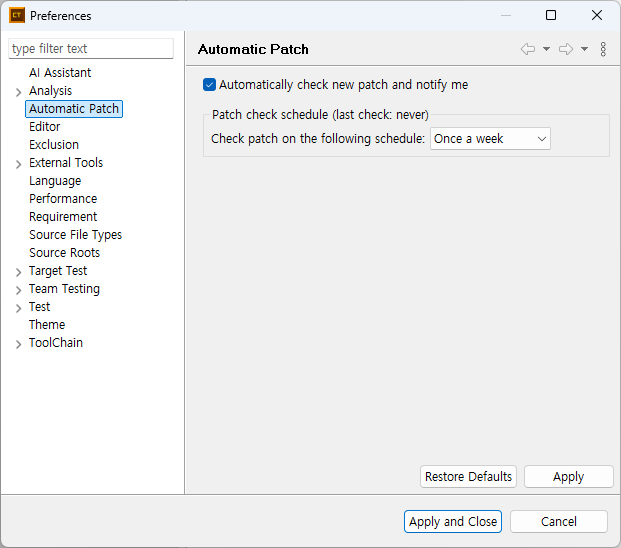Expand the Team Testing tree node
Viewport: 621px width, 548px height.
[x=18, y=290]
